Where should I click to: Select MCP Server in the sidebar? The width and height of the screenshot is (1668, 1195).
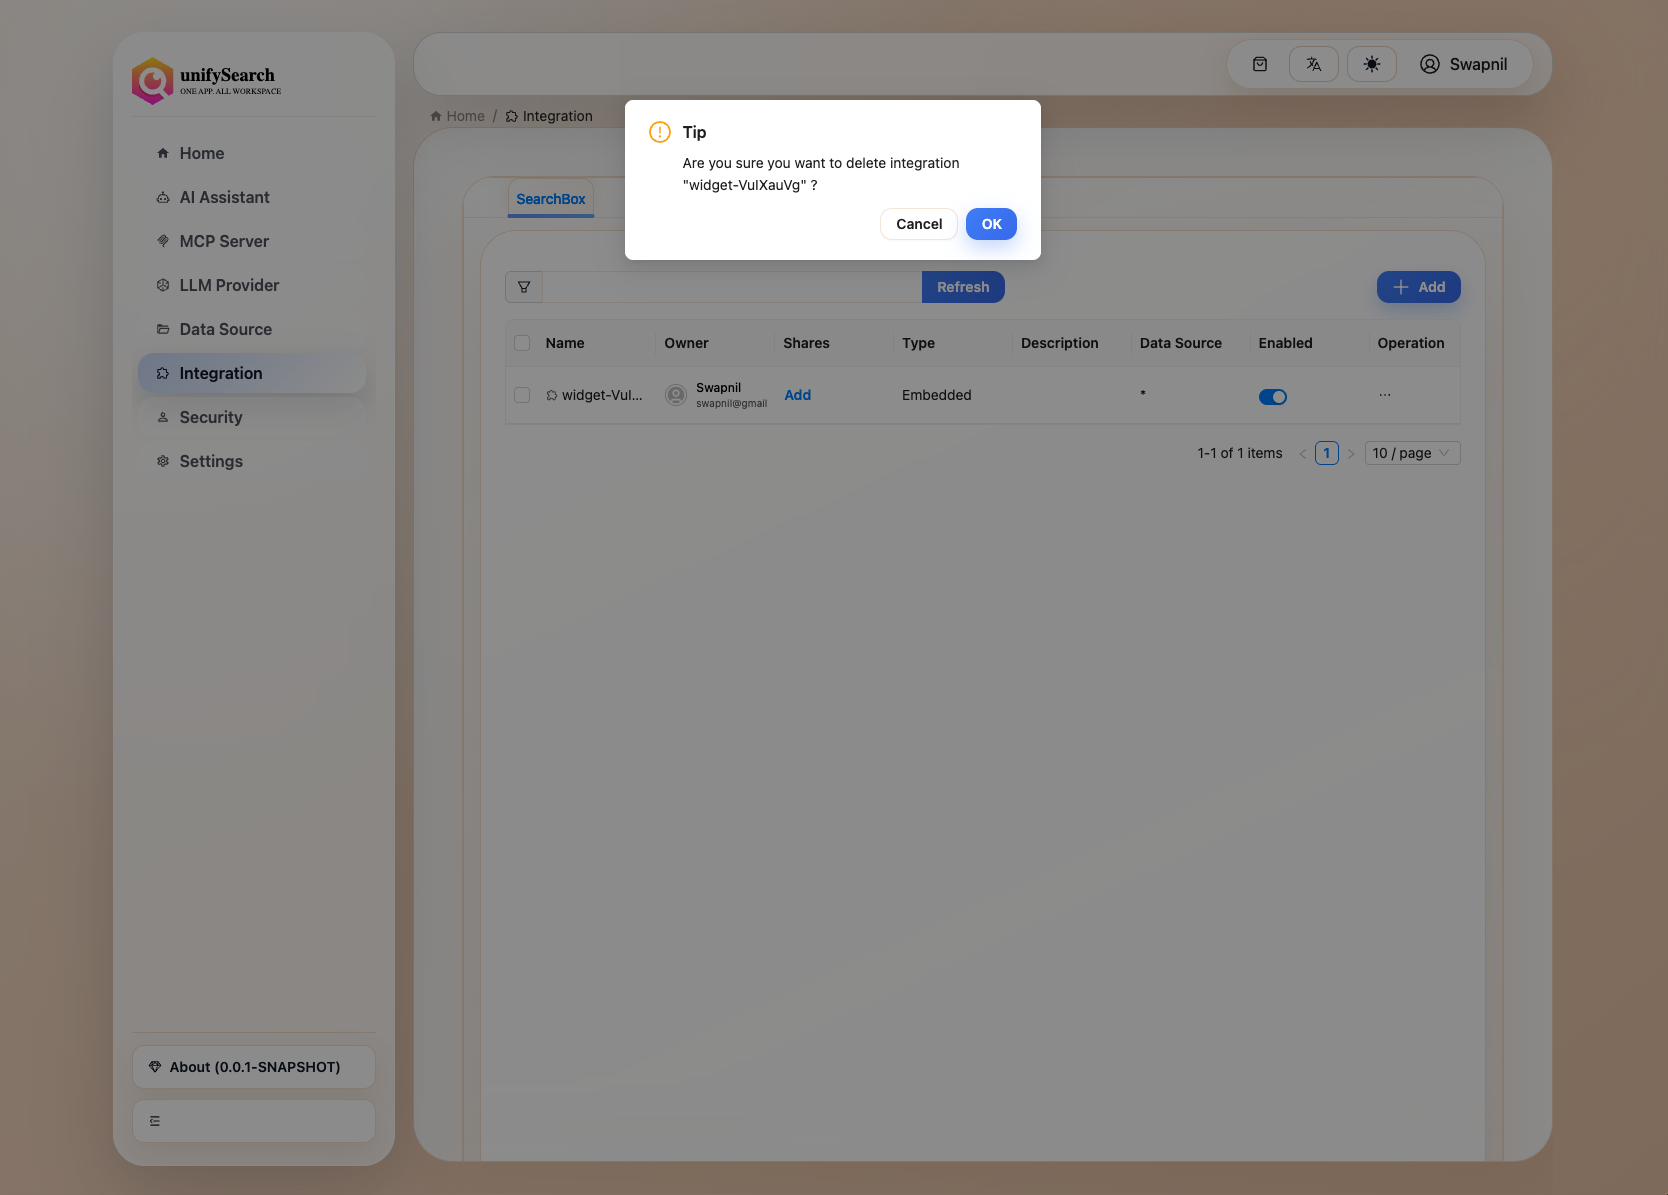pos(223,241)
